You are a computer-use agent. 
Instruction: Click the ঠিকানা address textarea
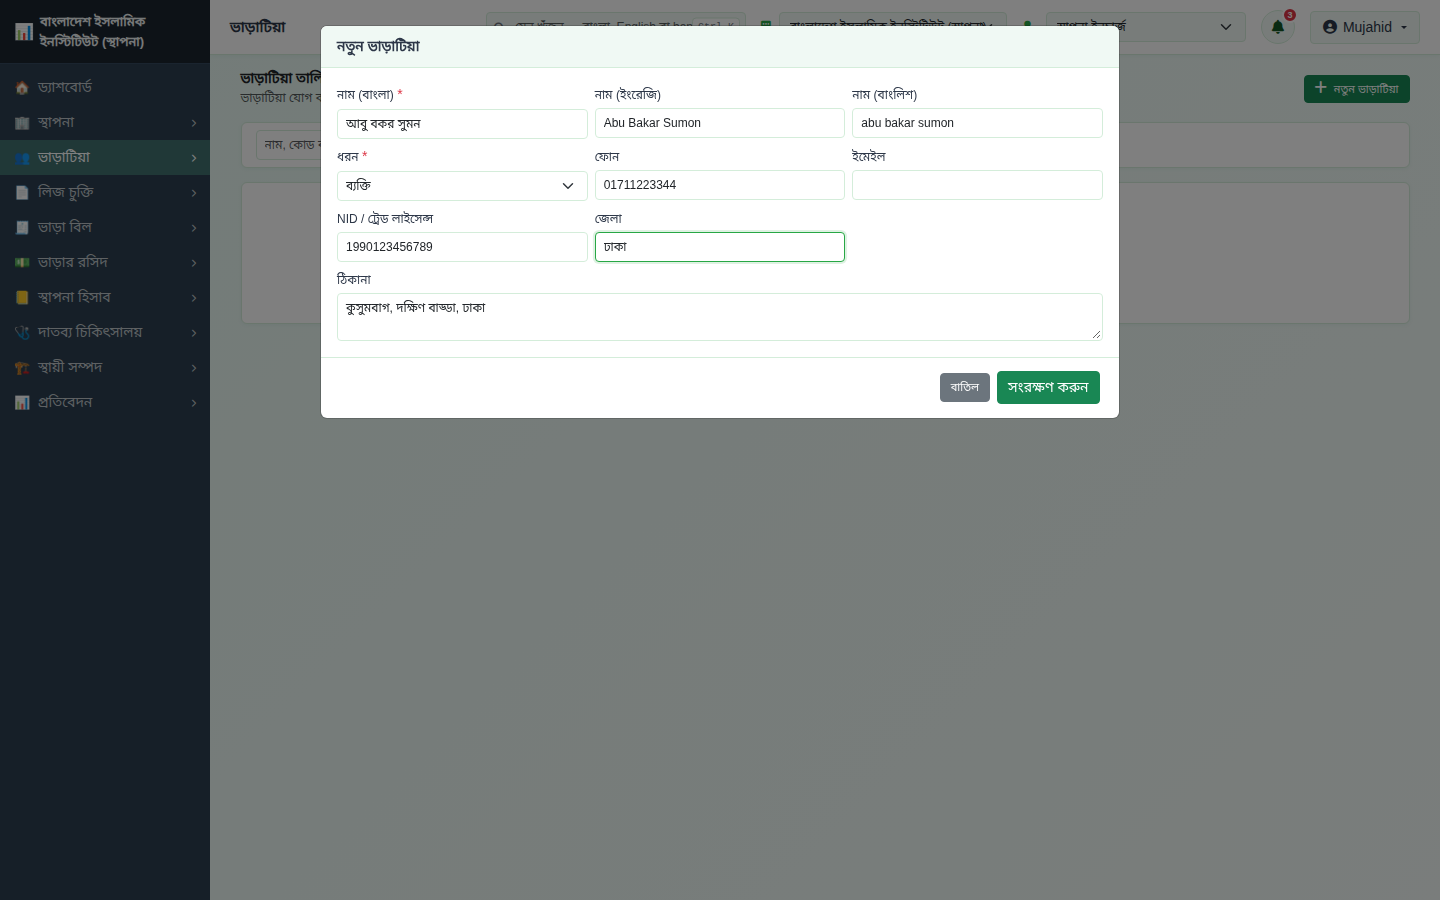pos(720,317)
